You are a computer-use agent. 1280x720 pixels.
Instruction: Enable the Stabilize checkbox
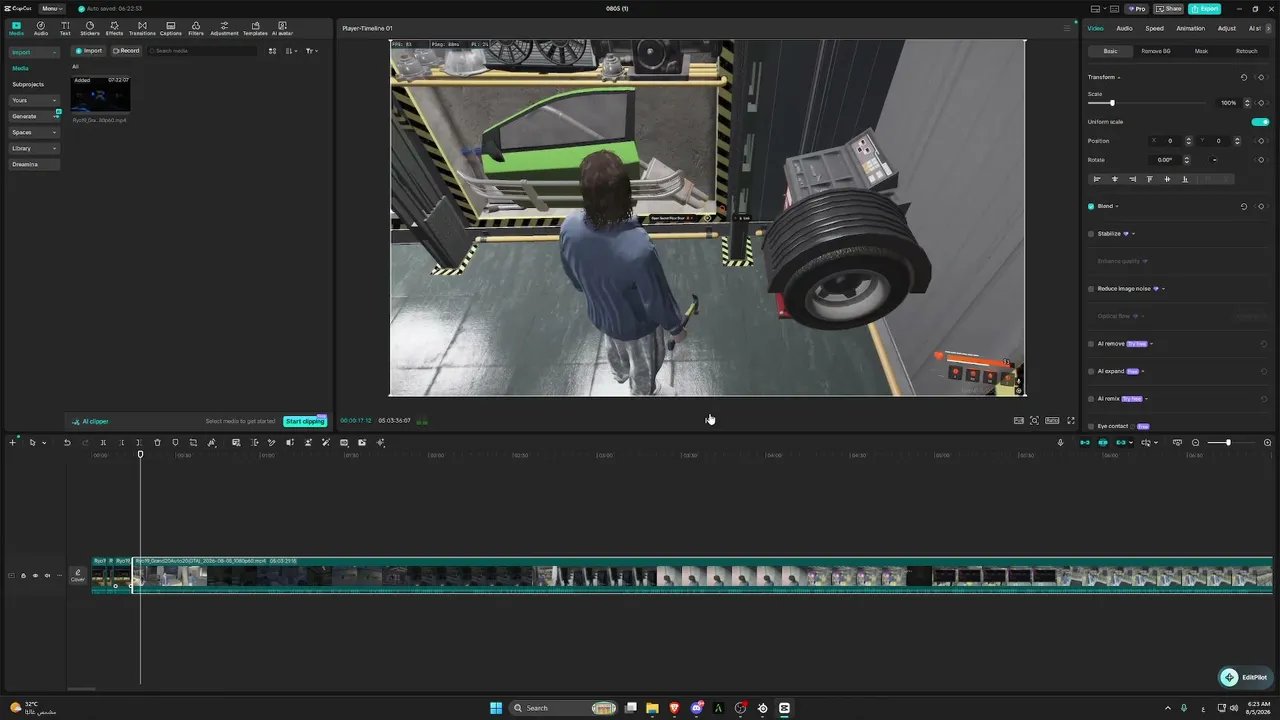(x=1091, y=234)
